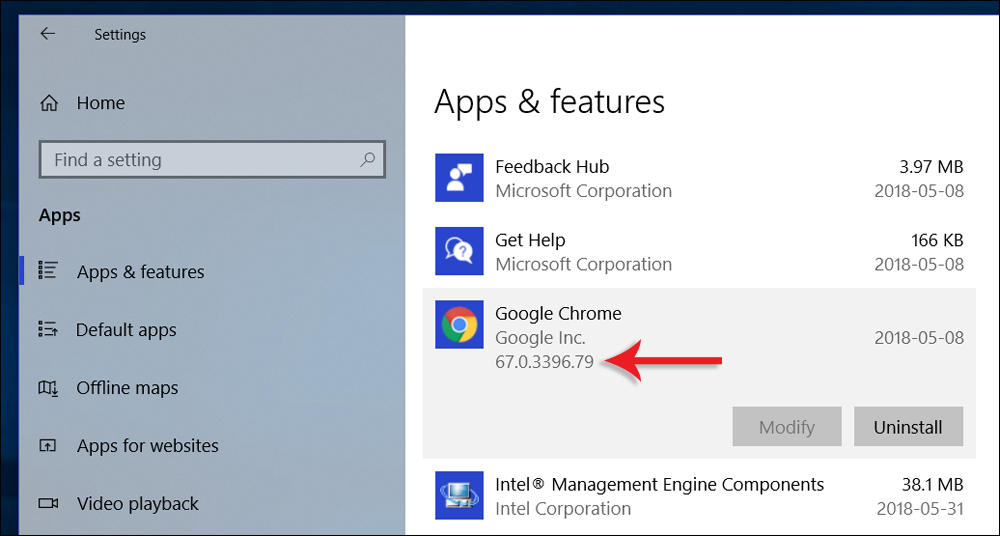Open the Default apps settings page

(126, 330)
